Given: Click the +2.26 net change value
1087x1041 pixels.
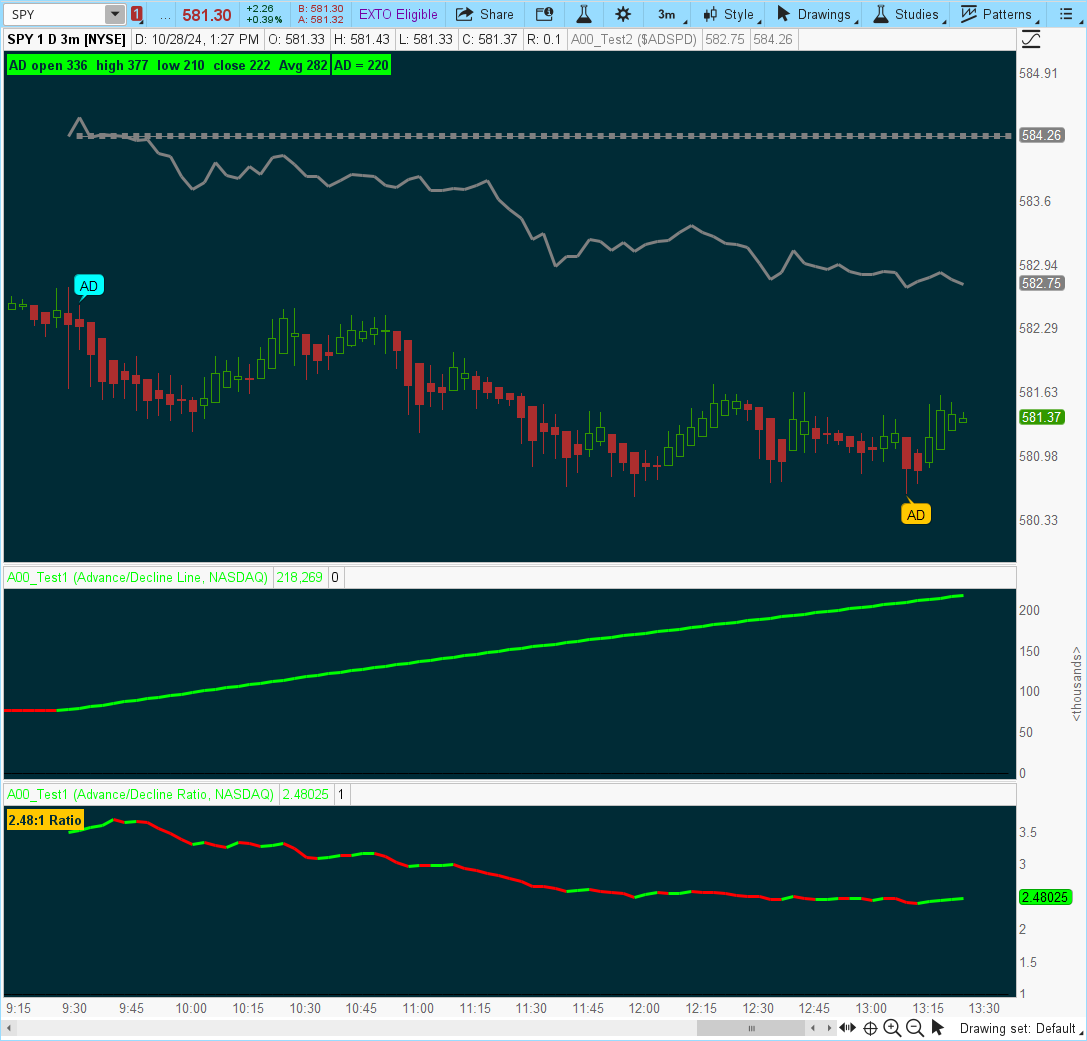Looking at the screenshot, I should pyautogui.click(x=260, y=8).
